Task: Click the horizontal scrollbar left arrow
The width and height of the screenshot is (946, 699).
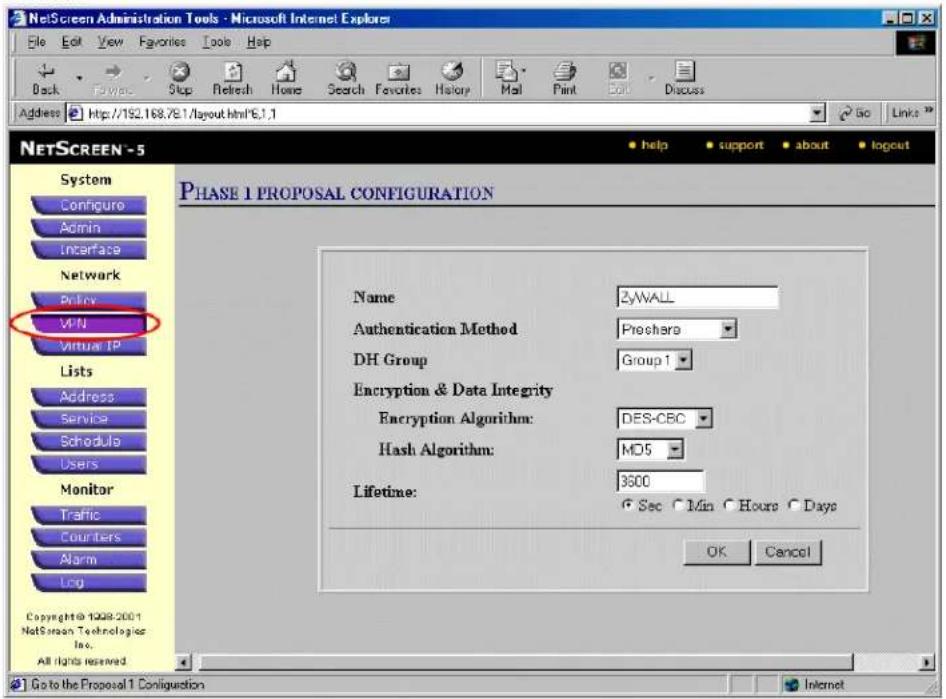Action: tap(183, 663)
